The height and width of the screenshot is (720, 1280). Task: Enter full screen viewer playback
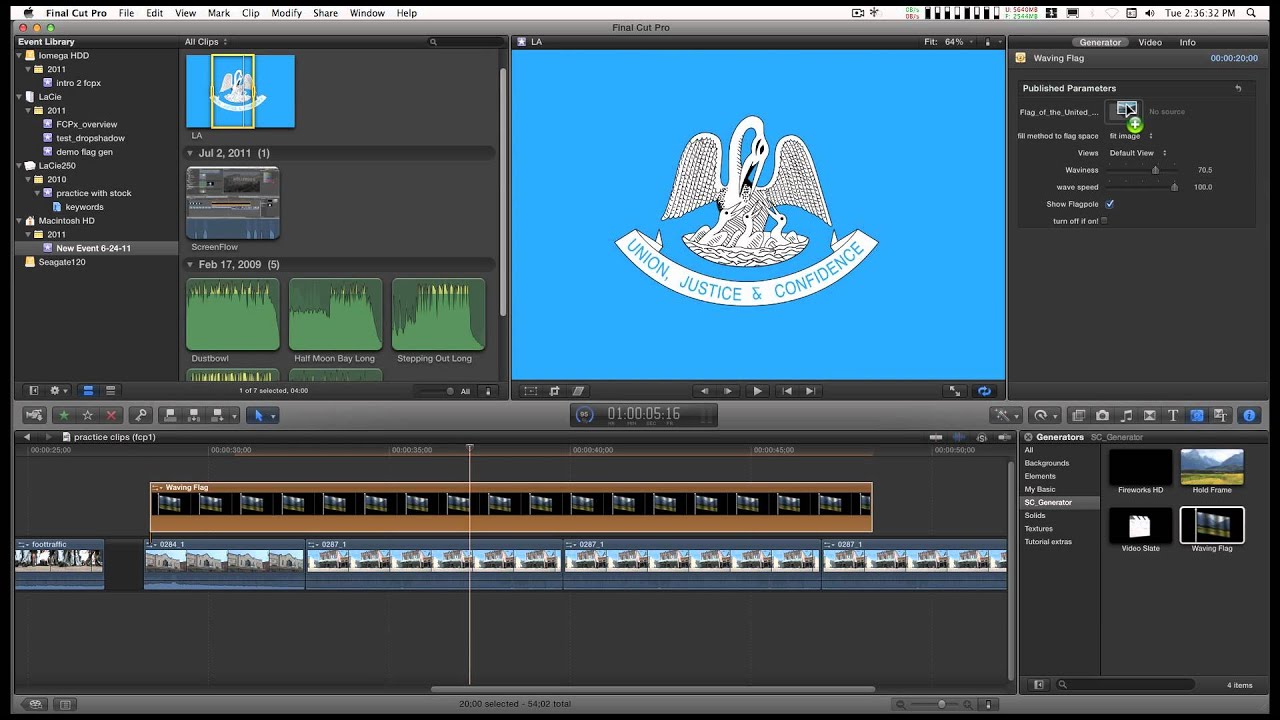point(955,391)
